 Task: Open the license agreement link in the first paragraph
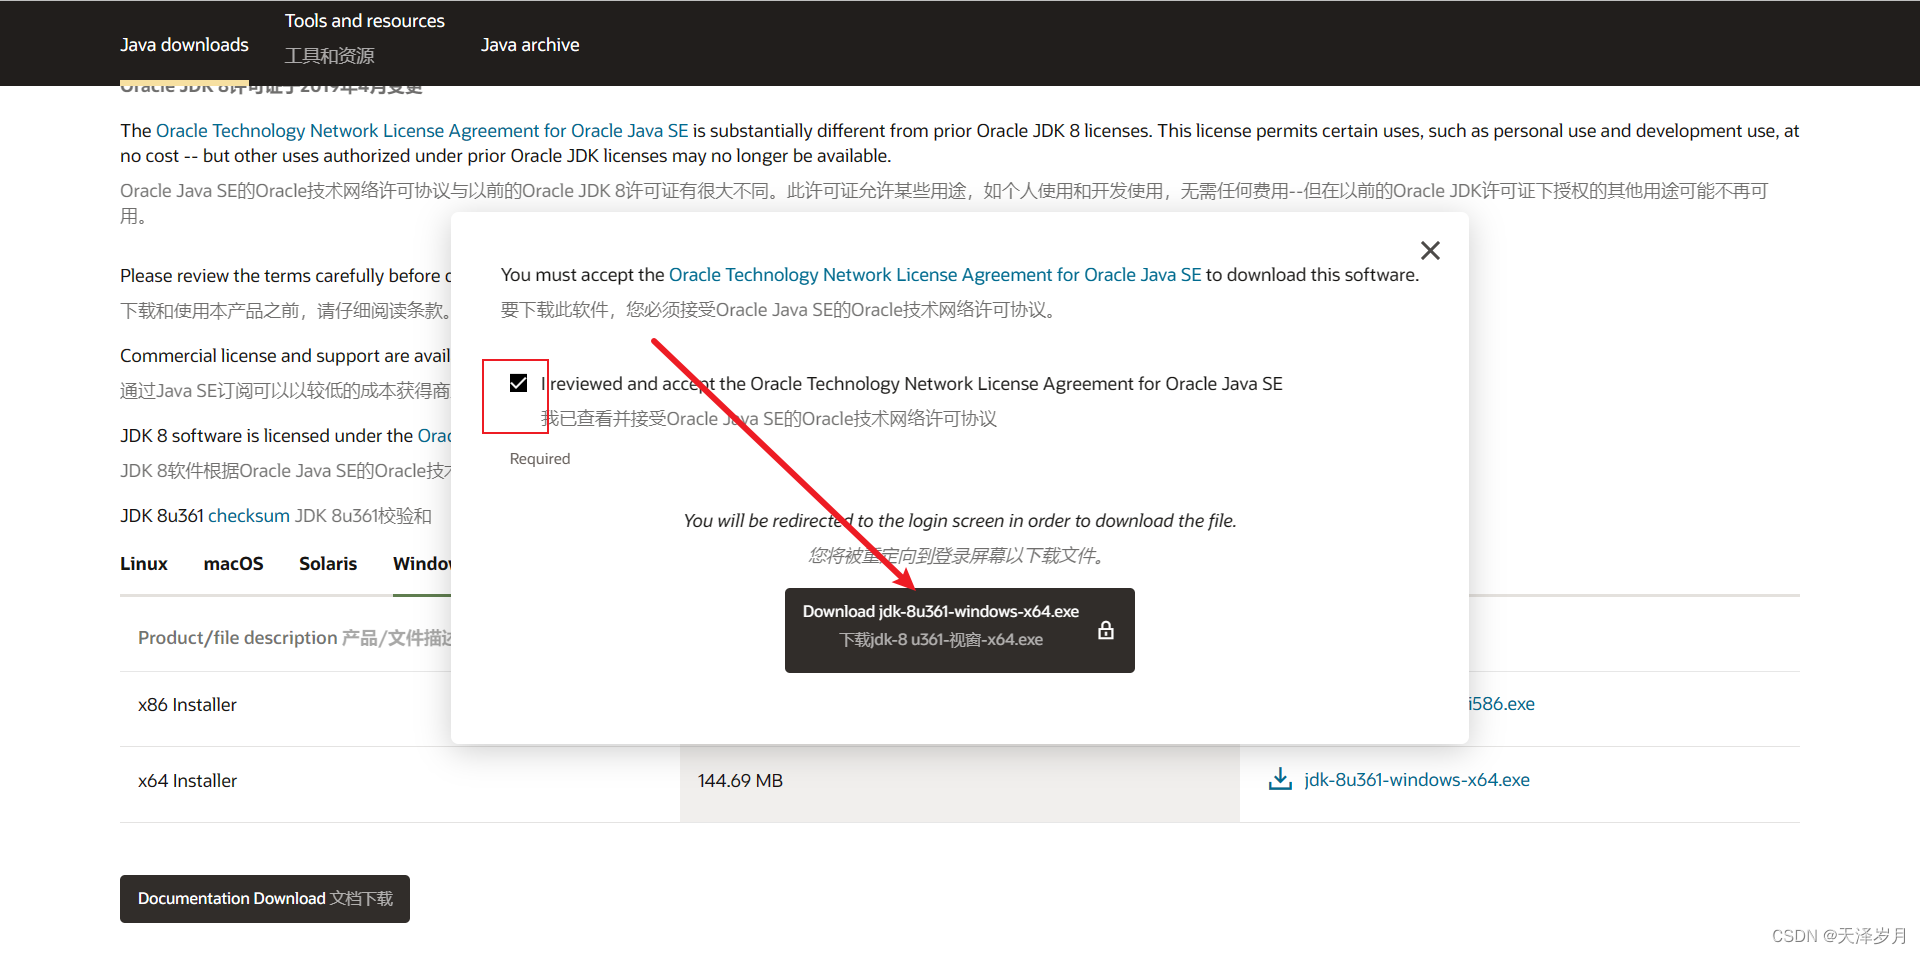pos(421,130)
